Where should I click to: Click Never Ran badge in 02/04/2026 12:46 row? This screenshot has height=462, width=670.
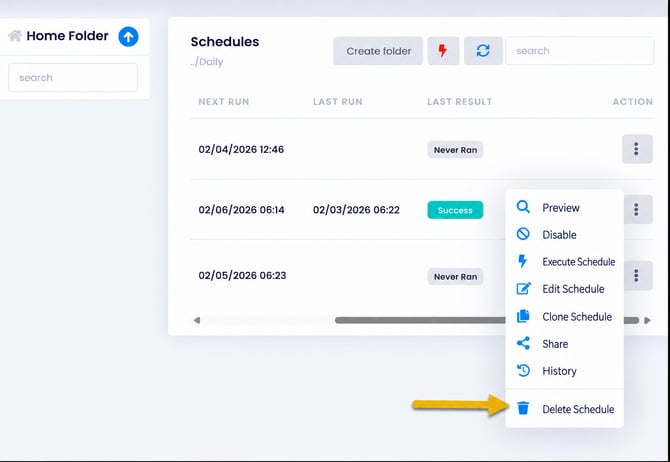coord(455,150)
